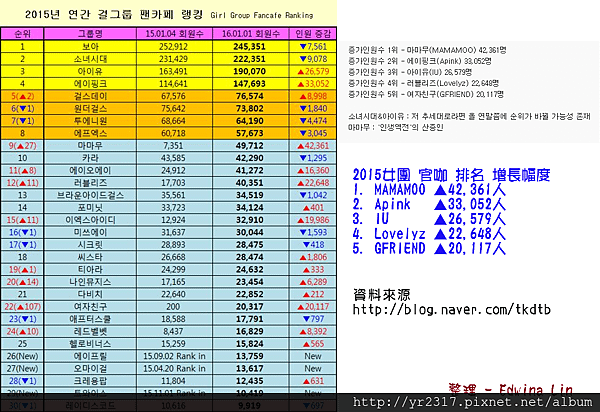Click the blue 'IU ▲26,579人' line
This screenshot has width=600, height=412.
click(x=429, y=219)
